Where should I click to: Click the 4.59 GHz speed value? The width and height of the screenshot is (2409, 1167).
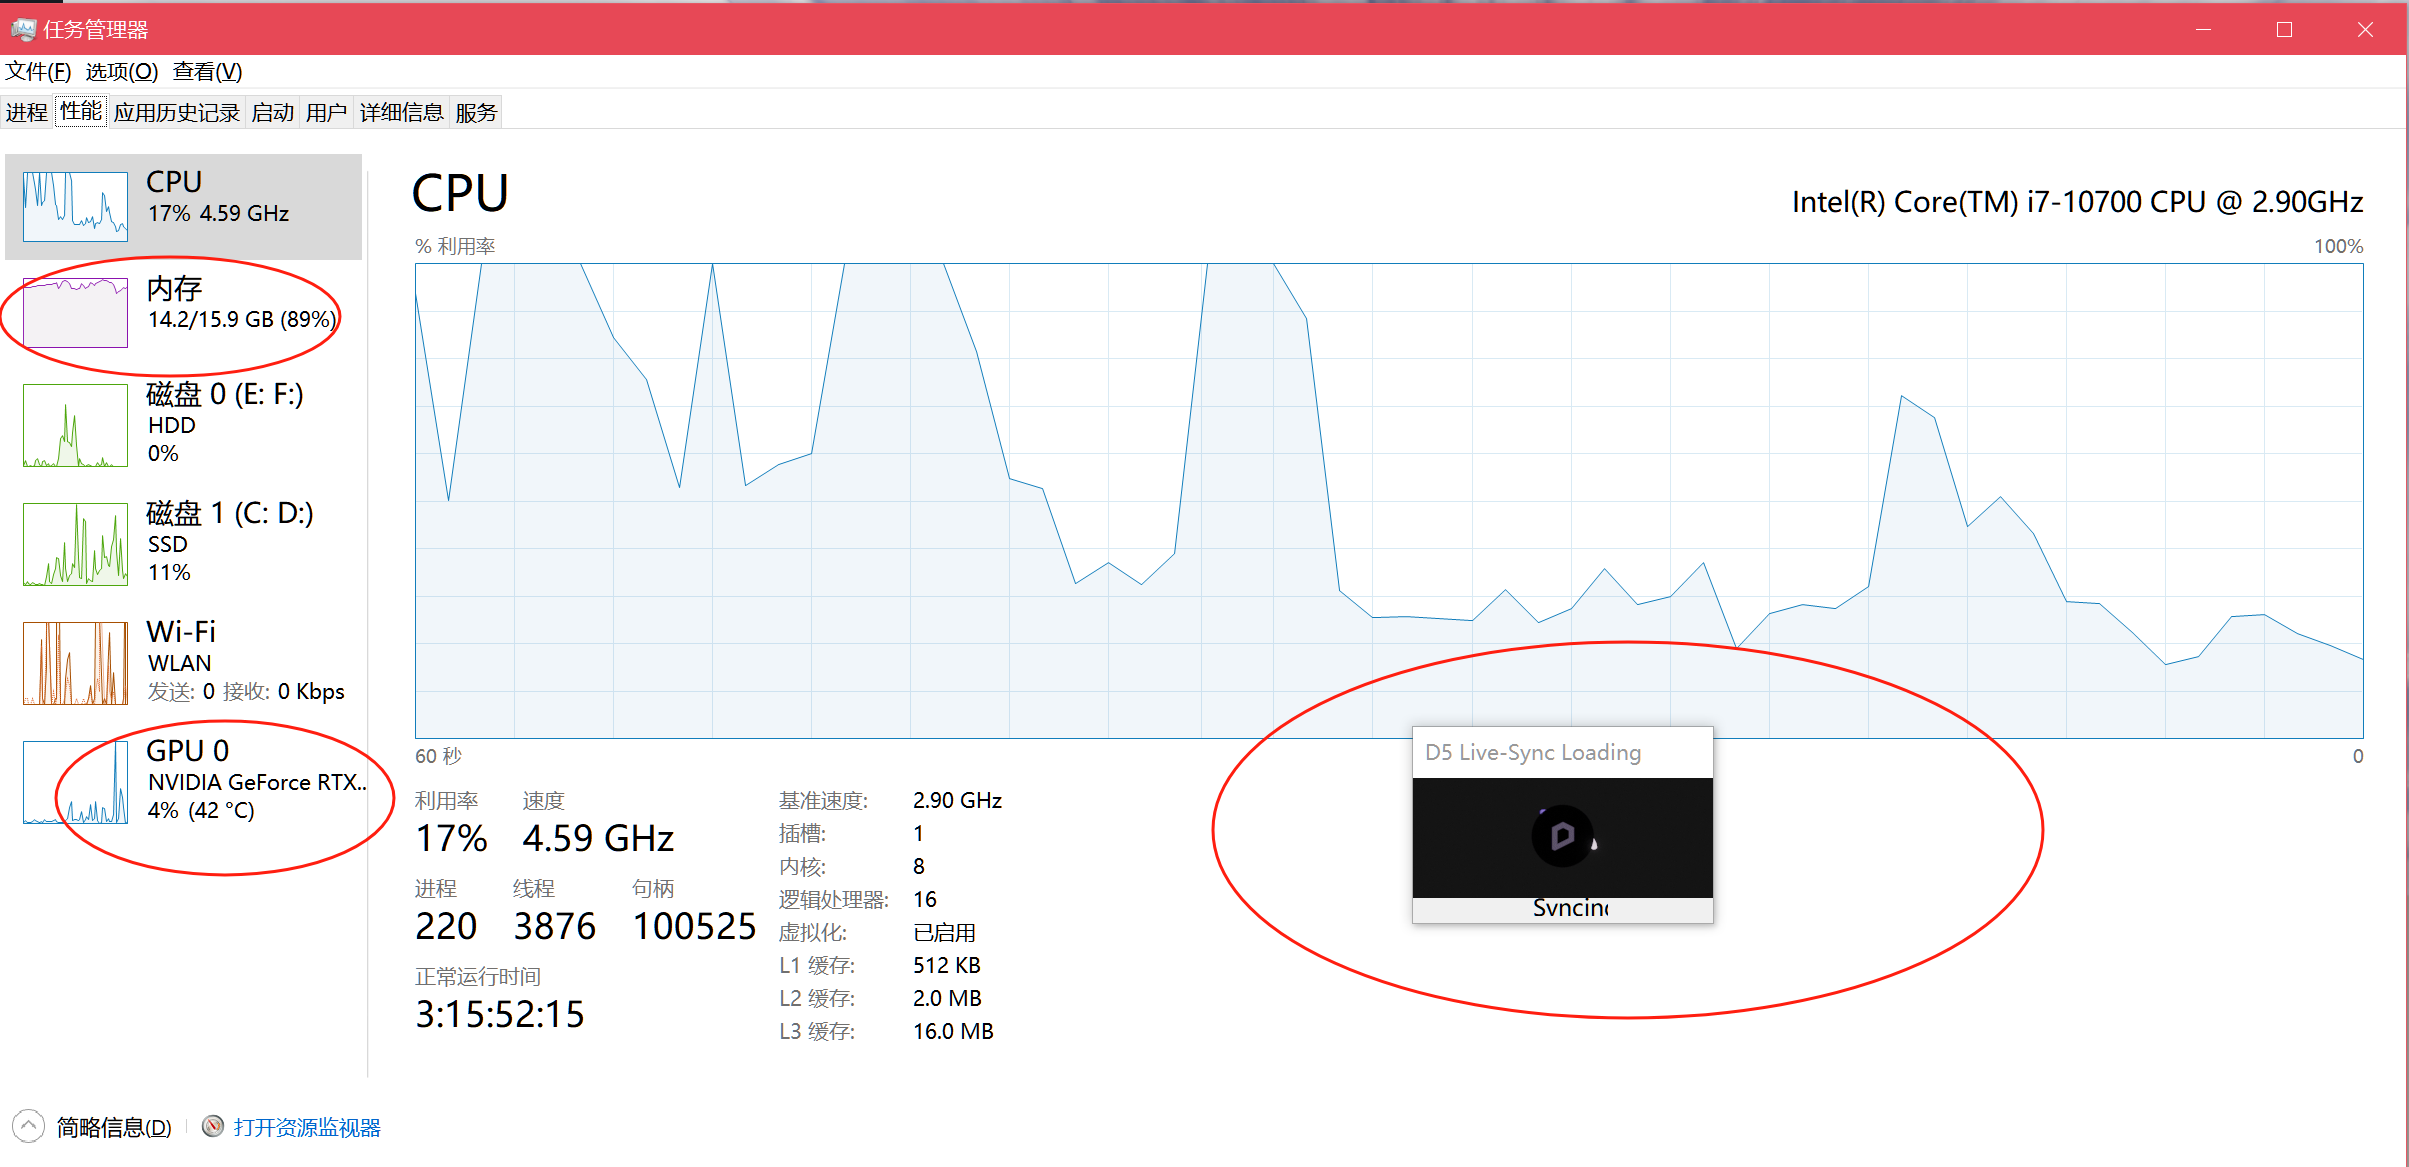[x=598, y=838]
